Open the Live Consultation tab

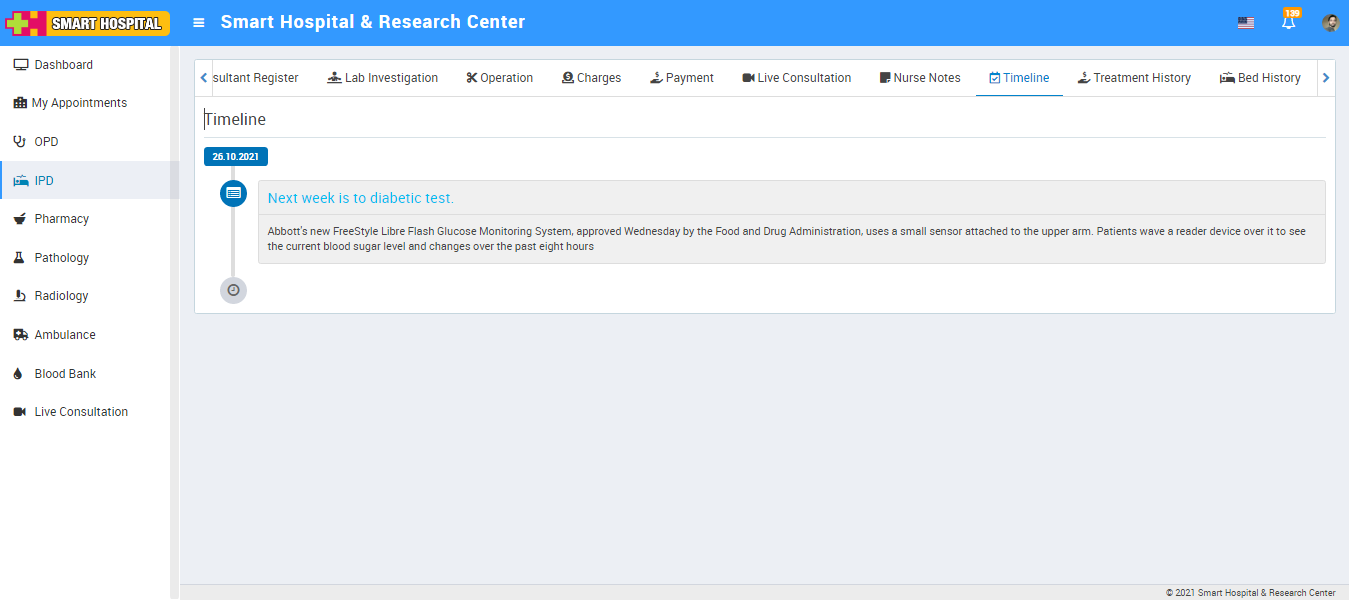796,78
